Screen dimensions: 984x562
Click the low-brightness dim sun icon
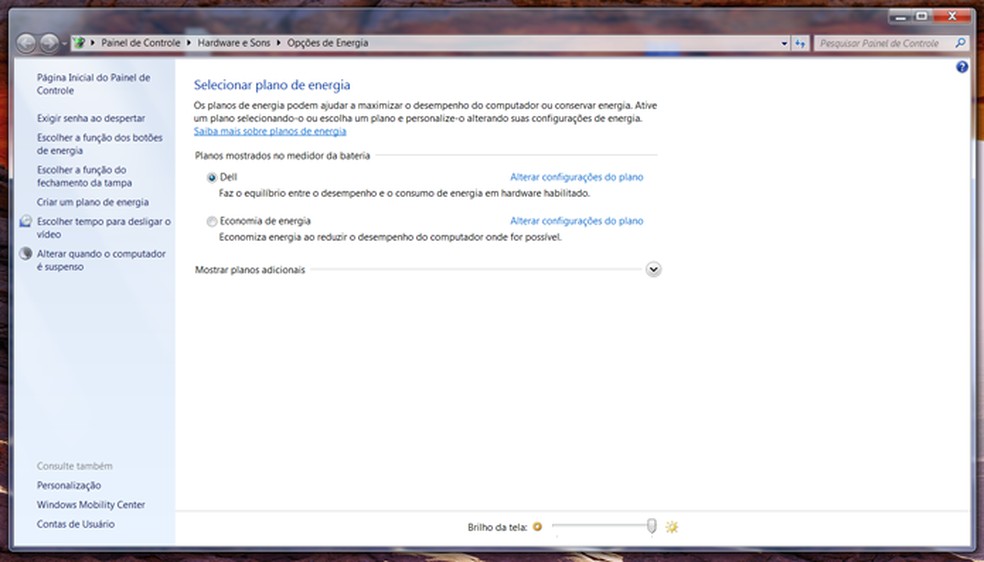coord(537,527)
